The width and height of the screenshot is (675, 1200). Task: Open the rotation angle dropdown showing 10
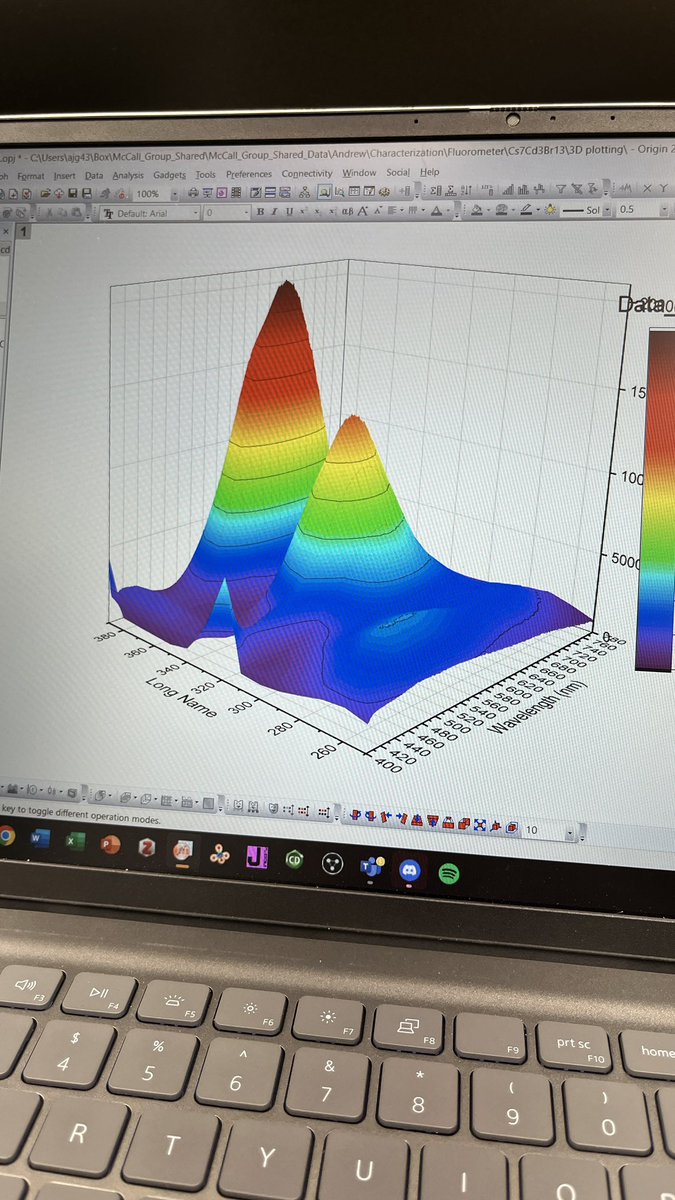click(x=569, y=831)
